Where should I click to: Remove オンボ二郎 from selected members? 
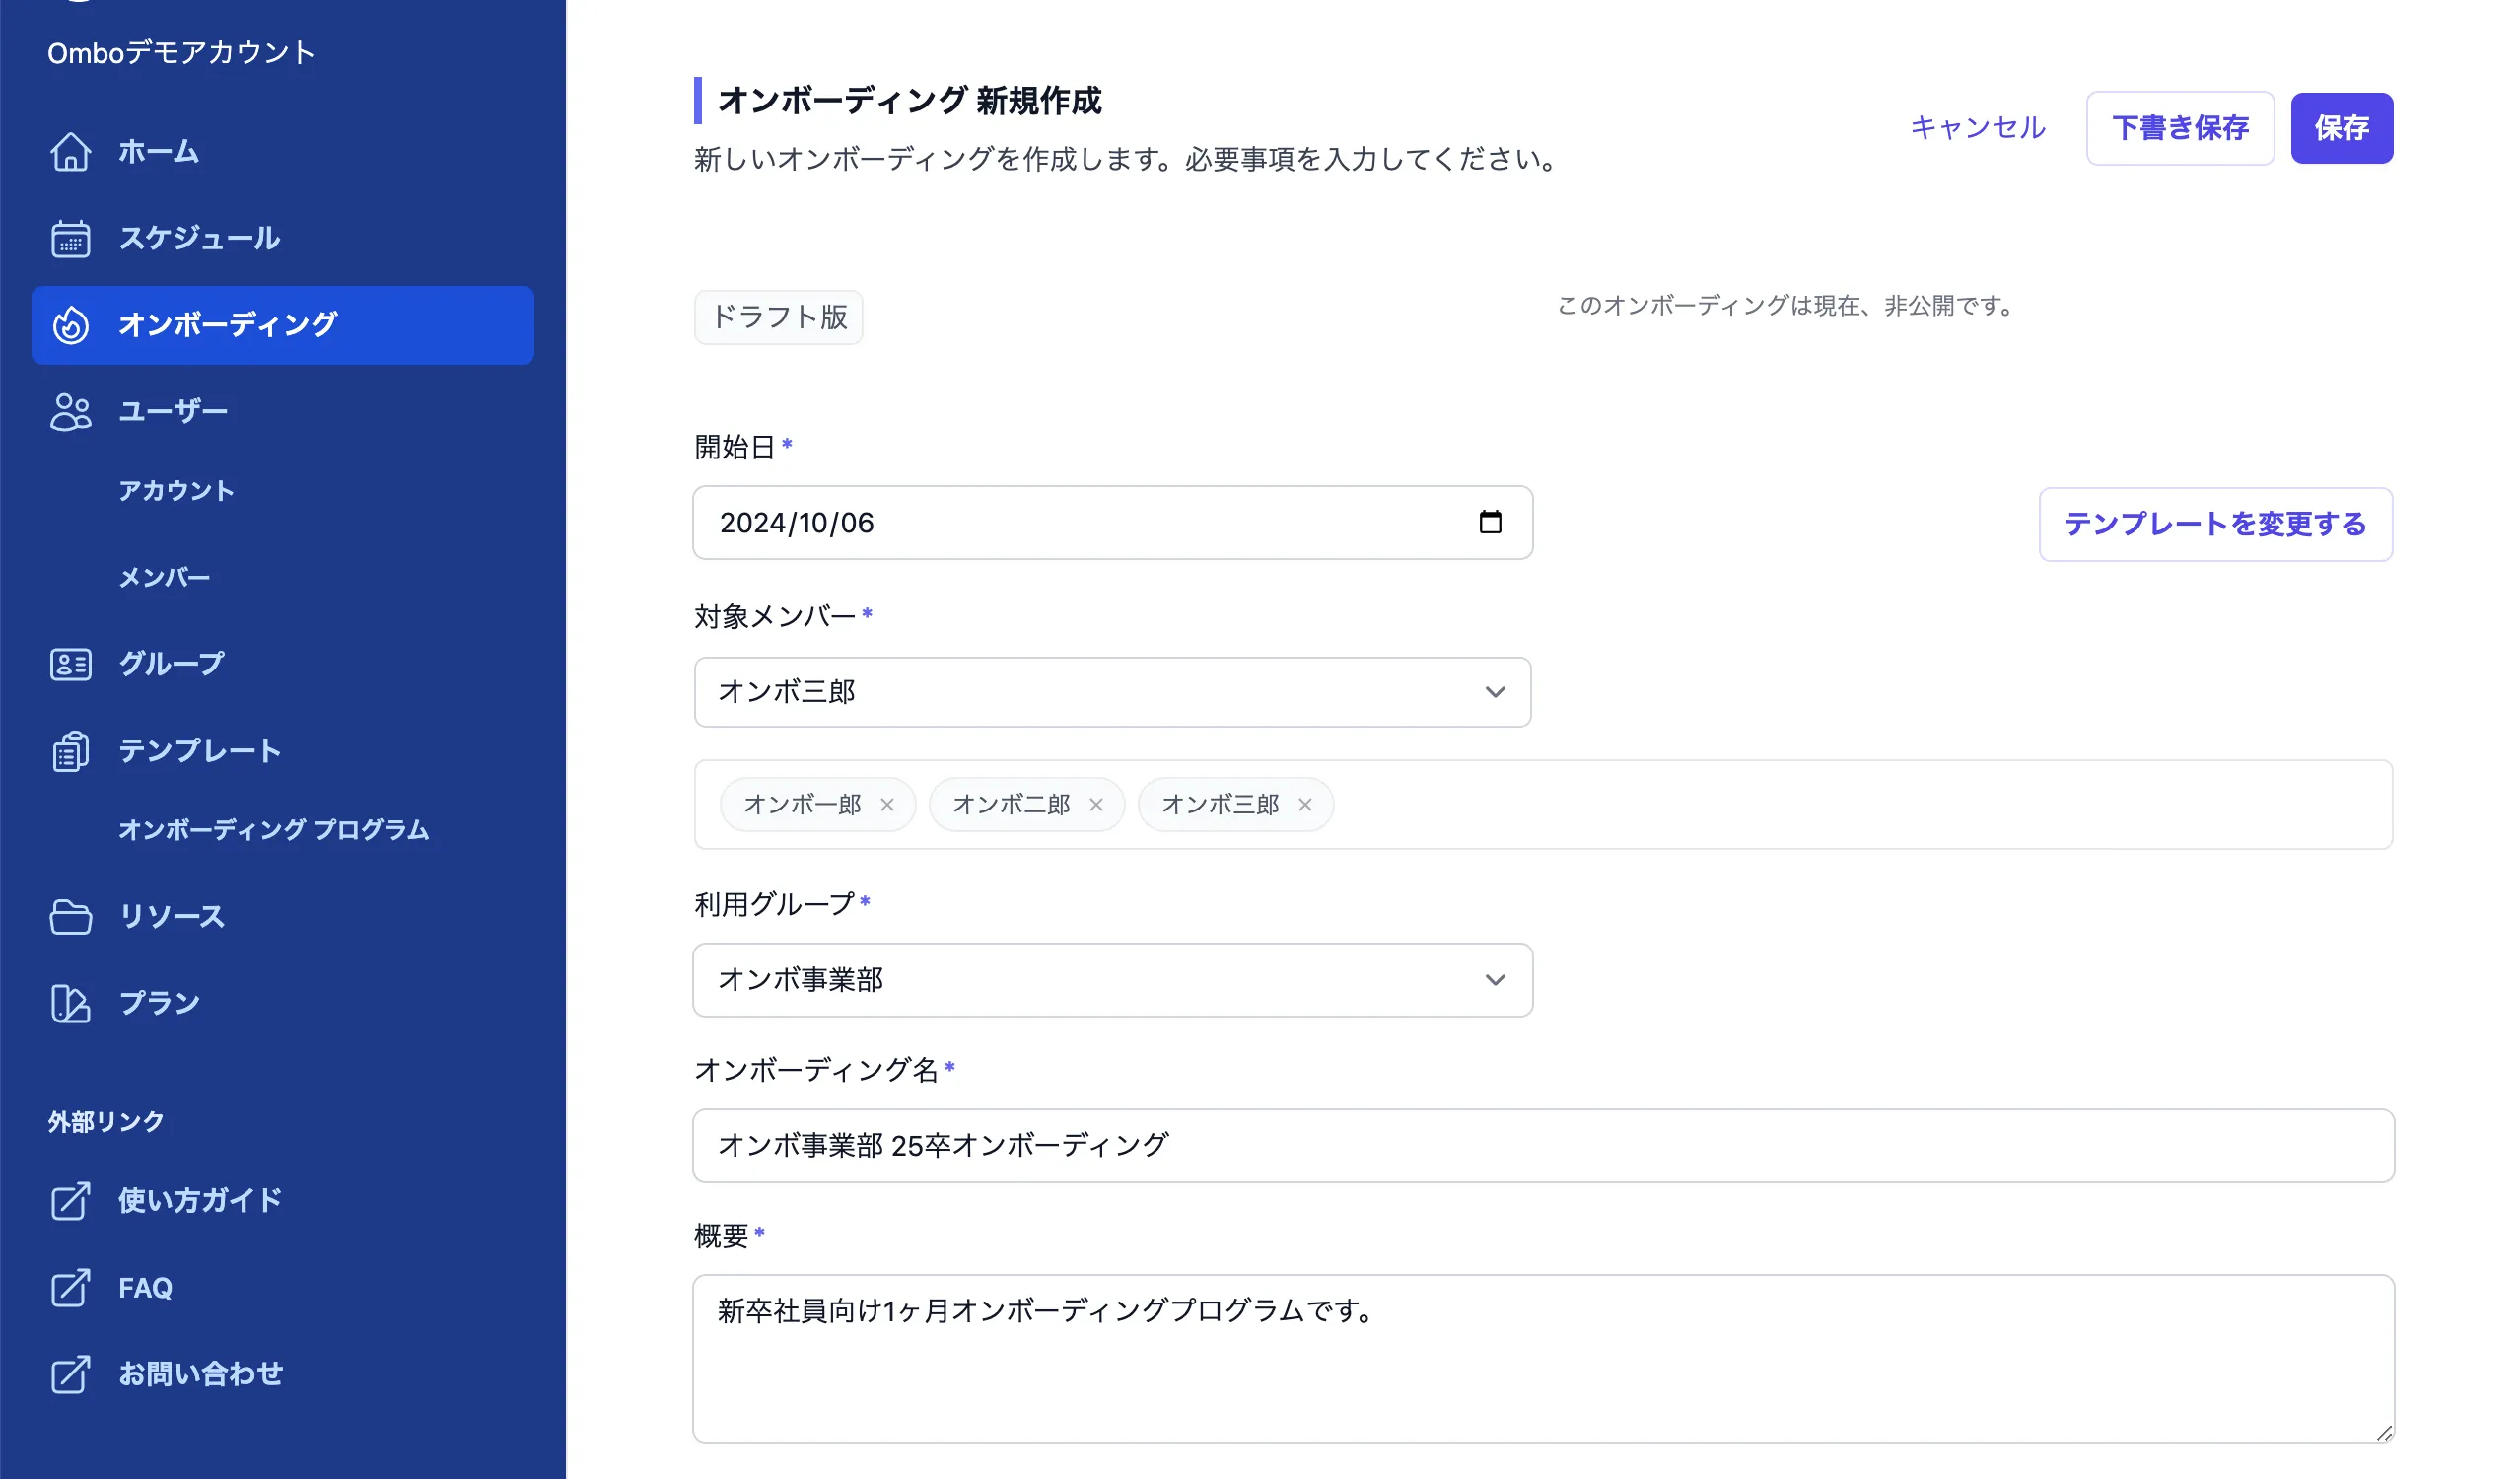pos(1096,805)
